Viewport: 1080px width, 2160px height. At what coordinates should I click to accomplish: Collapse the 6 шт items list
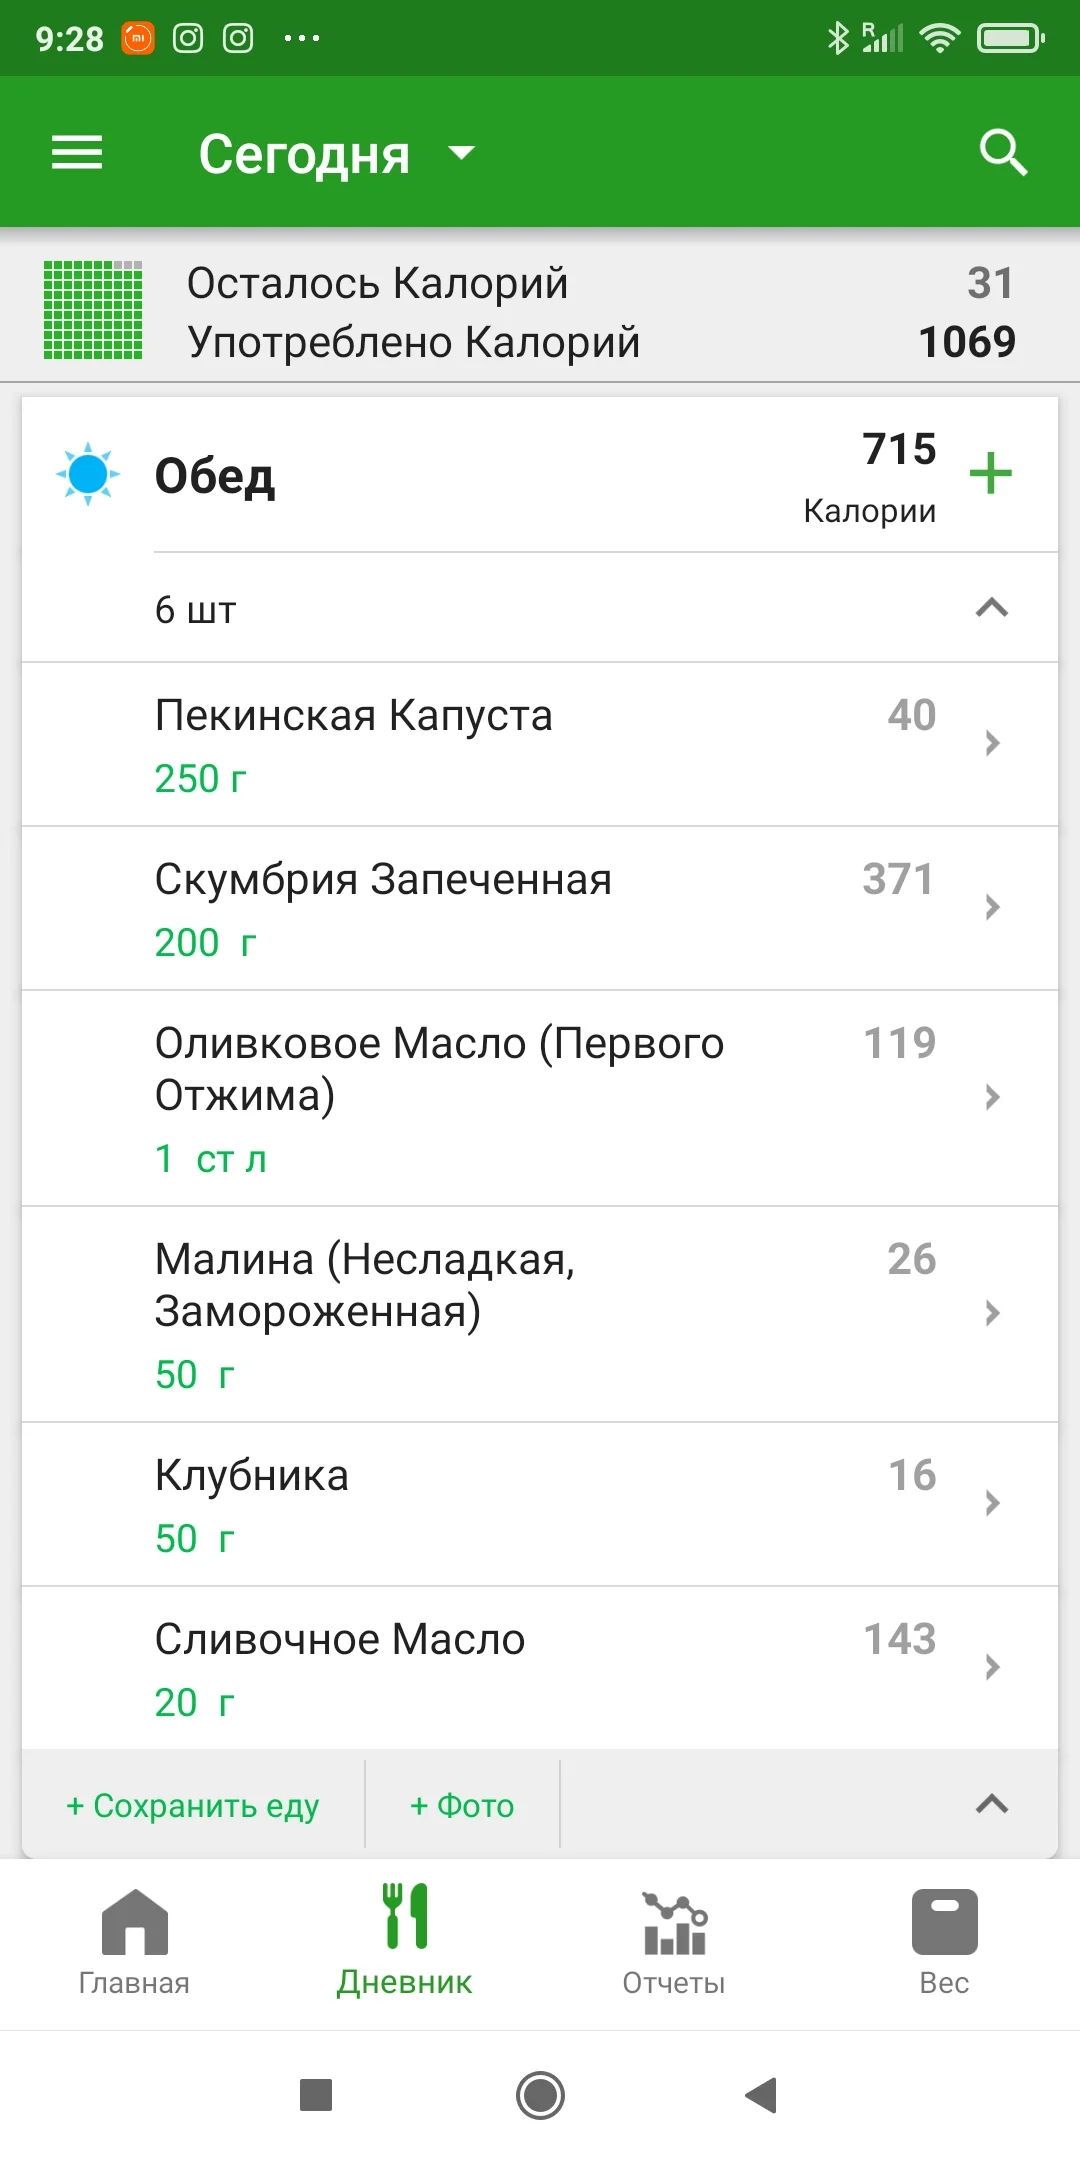tap(991, 608)
